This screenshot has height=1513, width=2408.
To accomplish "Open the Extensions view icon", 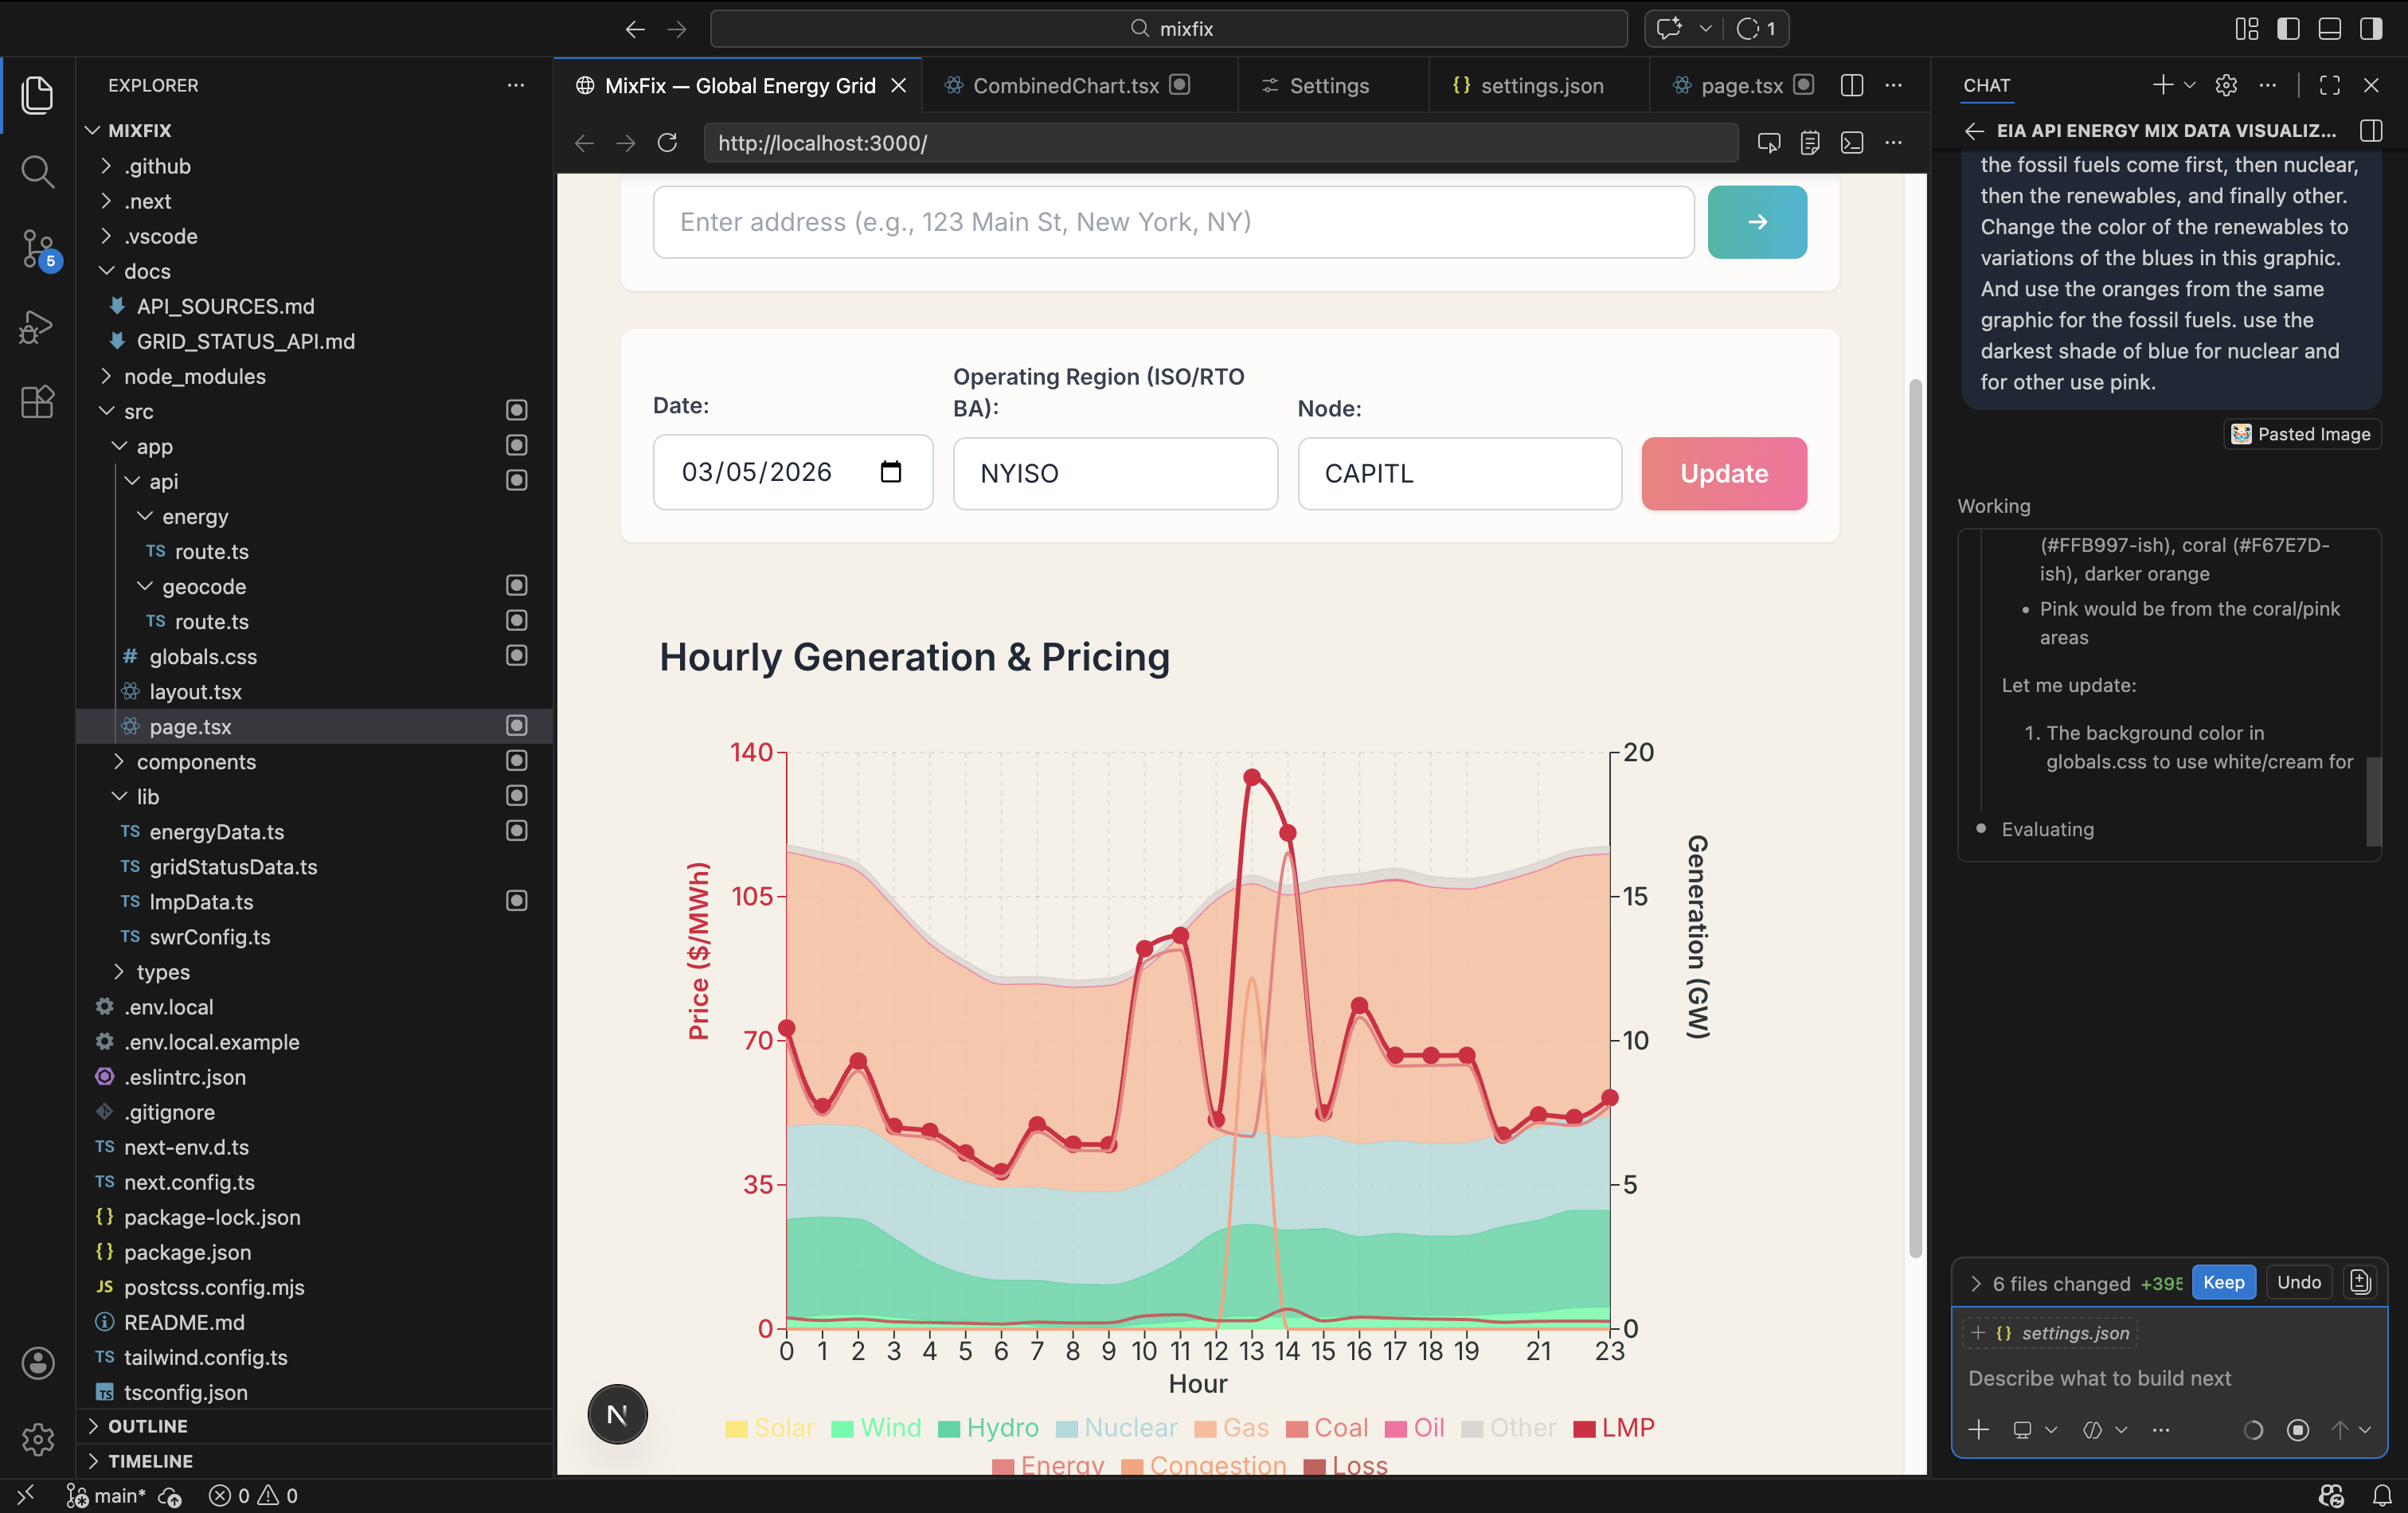I will point(37,402).
